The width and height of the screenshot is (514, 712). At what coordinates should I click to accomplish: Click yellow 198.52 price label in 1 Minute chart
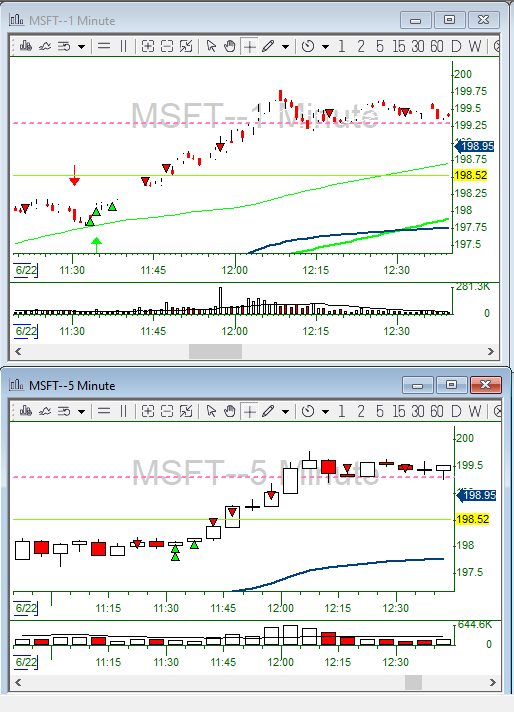(470, 175)
